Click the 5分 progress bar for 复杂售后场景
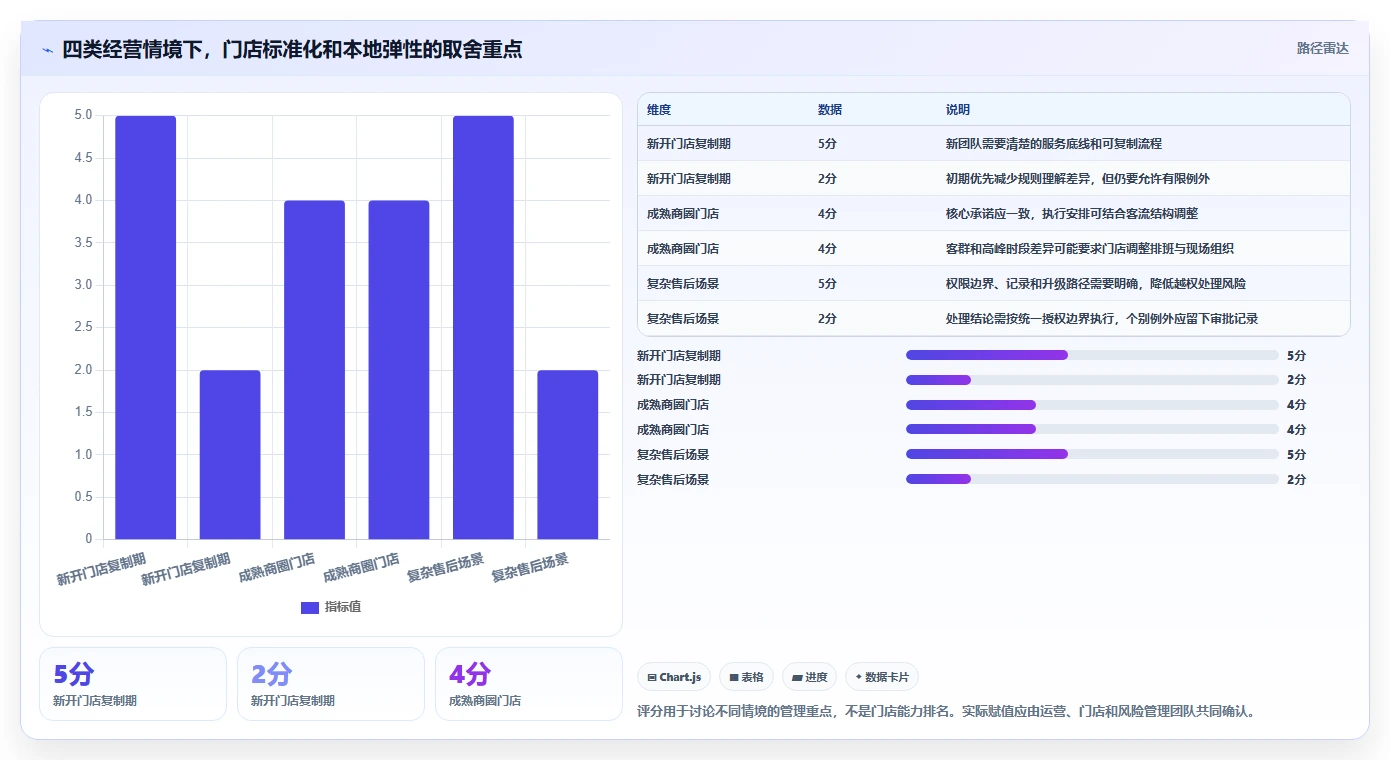Screen dimensions: 1390x760 1092,454
